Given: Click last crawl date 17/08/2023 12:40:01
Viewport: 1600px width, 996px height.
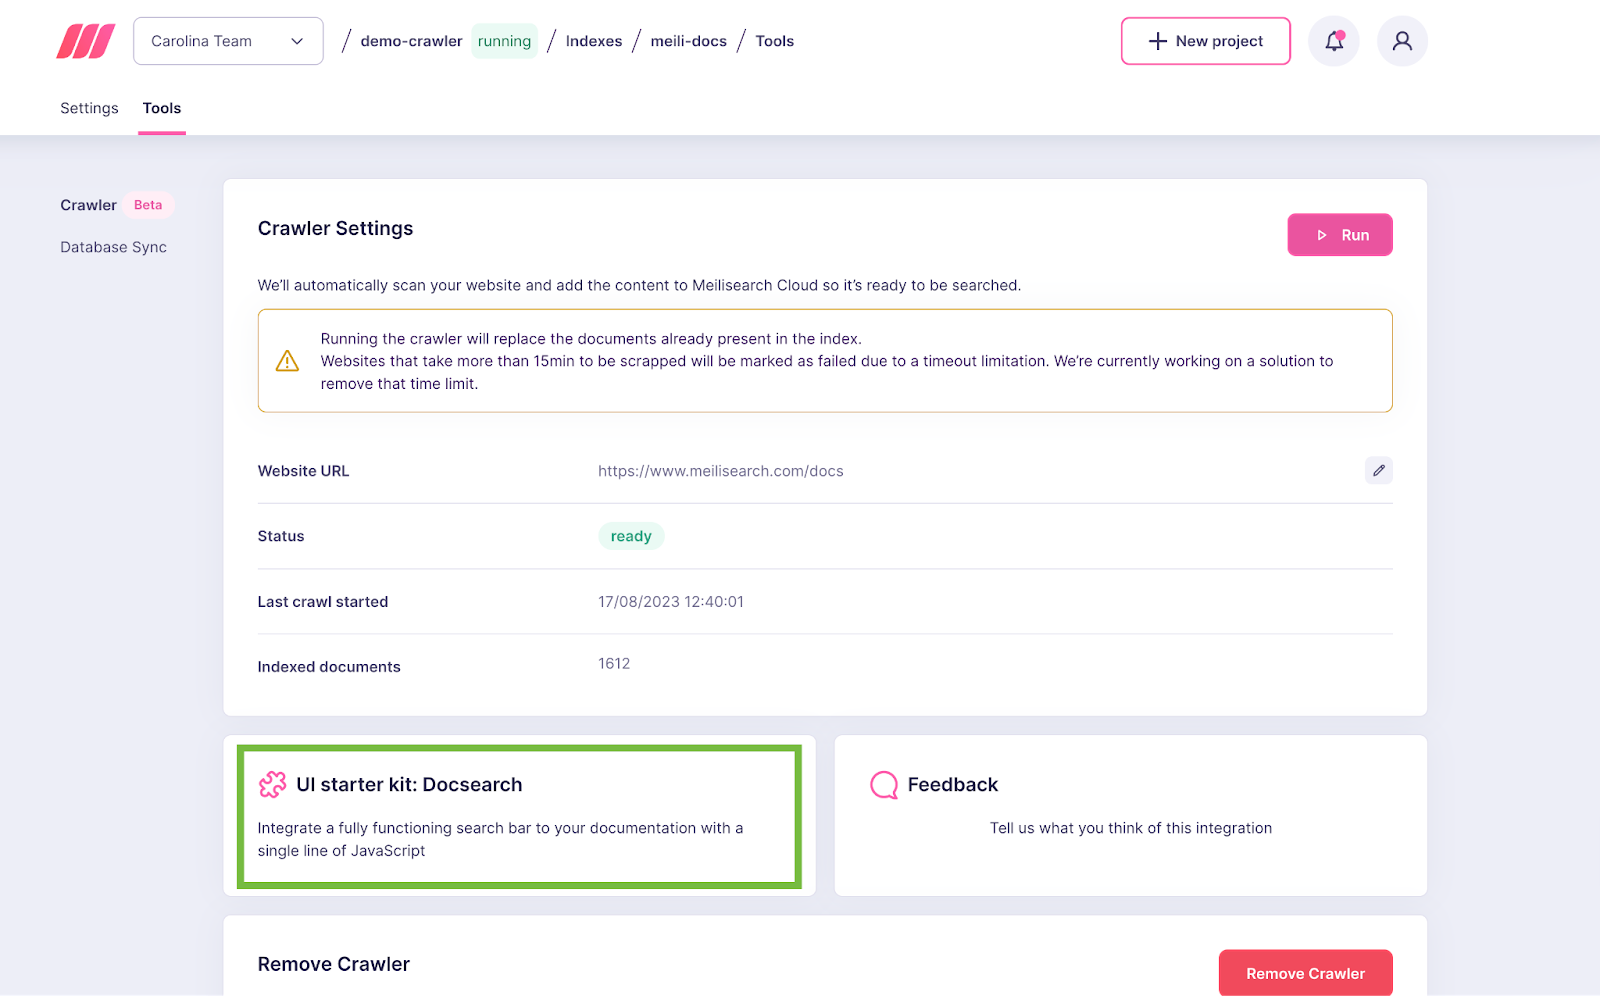Looking at the screenshot, I should (x=671, y=602).
